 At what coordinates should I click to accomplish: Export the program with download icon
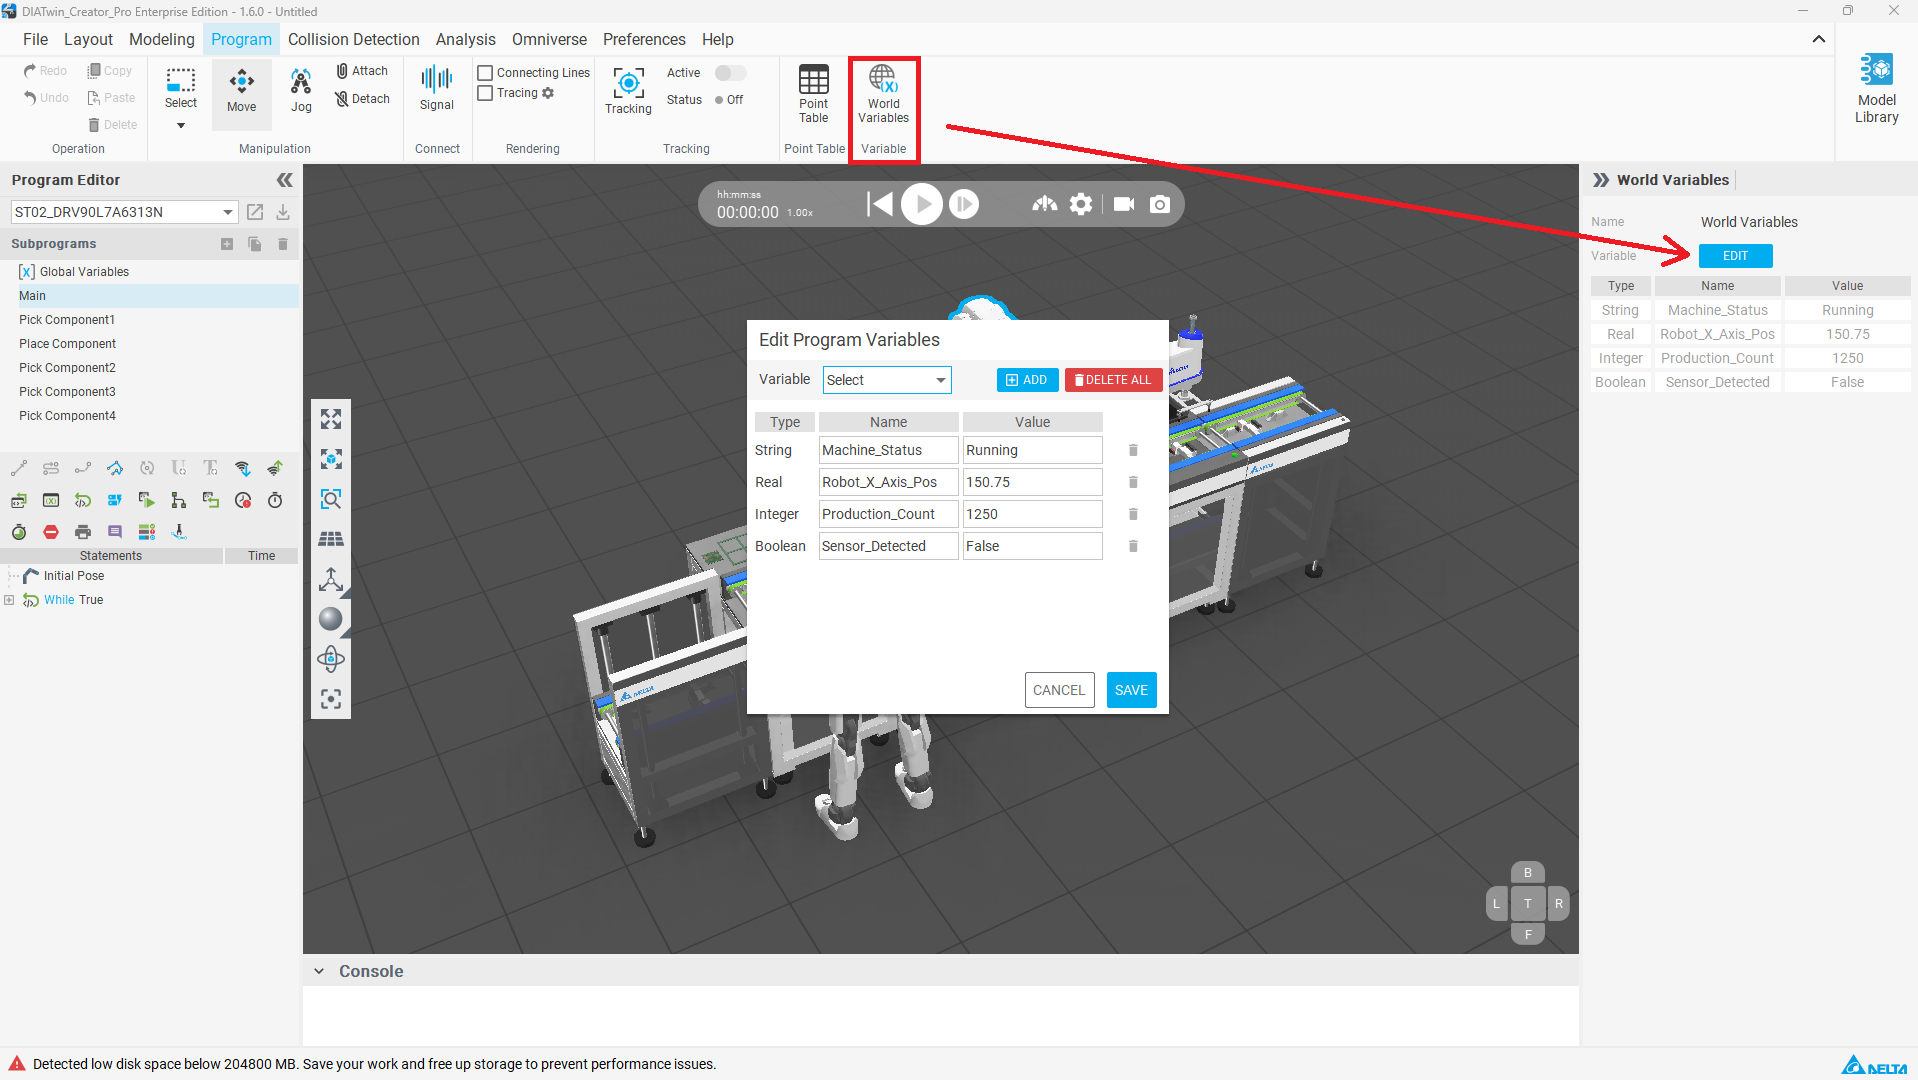point(283,212)
